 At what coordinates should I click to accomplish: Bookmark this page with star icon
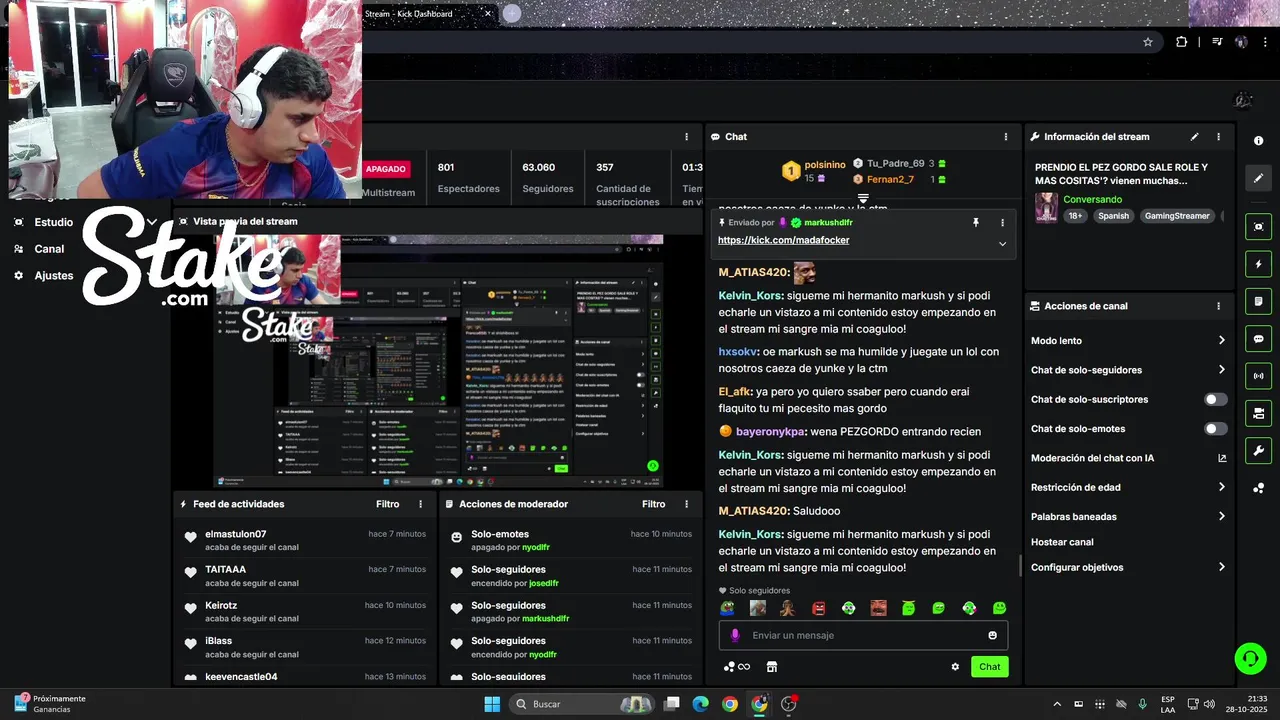(x=1148, y=42)
